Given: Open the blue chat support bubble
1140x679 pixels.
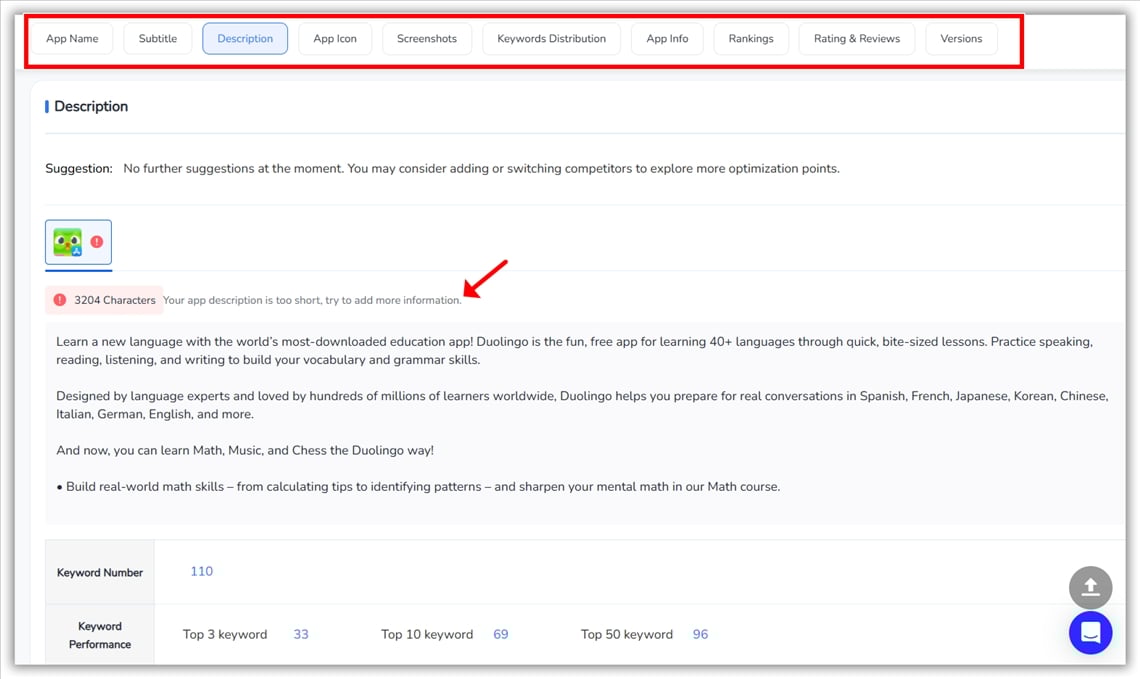Looking at the screenshot, I should click(x=1090, y=633).
